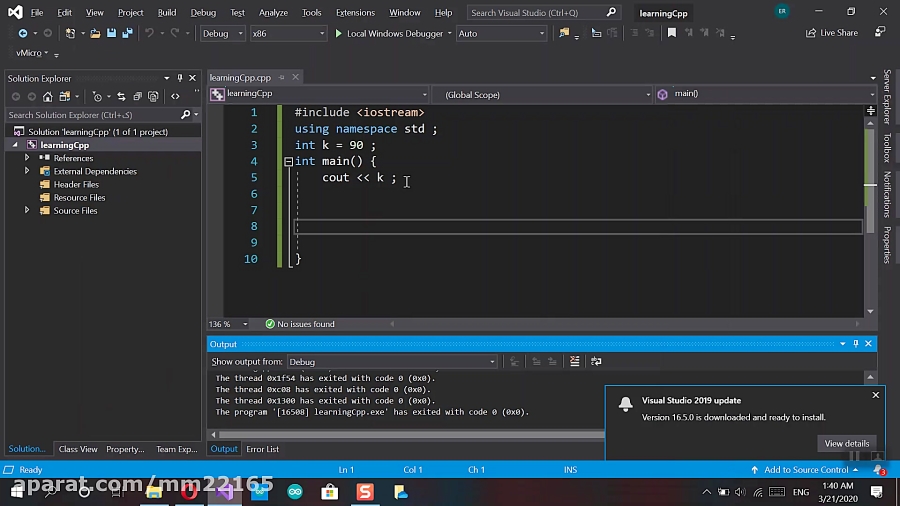Open the Global Scope dropdown

click(543, 95)
